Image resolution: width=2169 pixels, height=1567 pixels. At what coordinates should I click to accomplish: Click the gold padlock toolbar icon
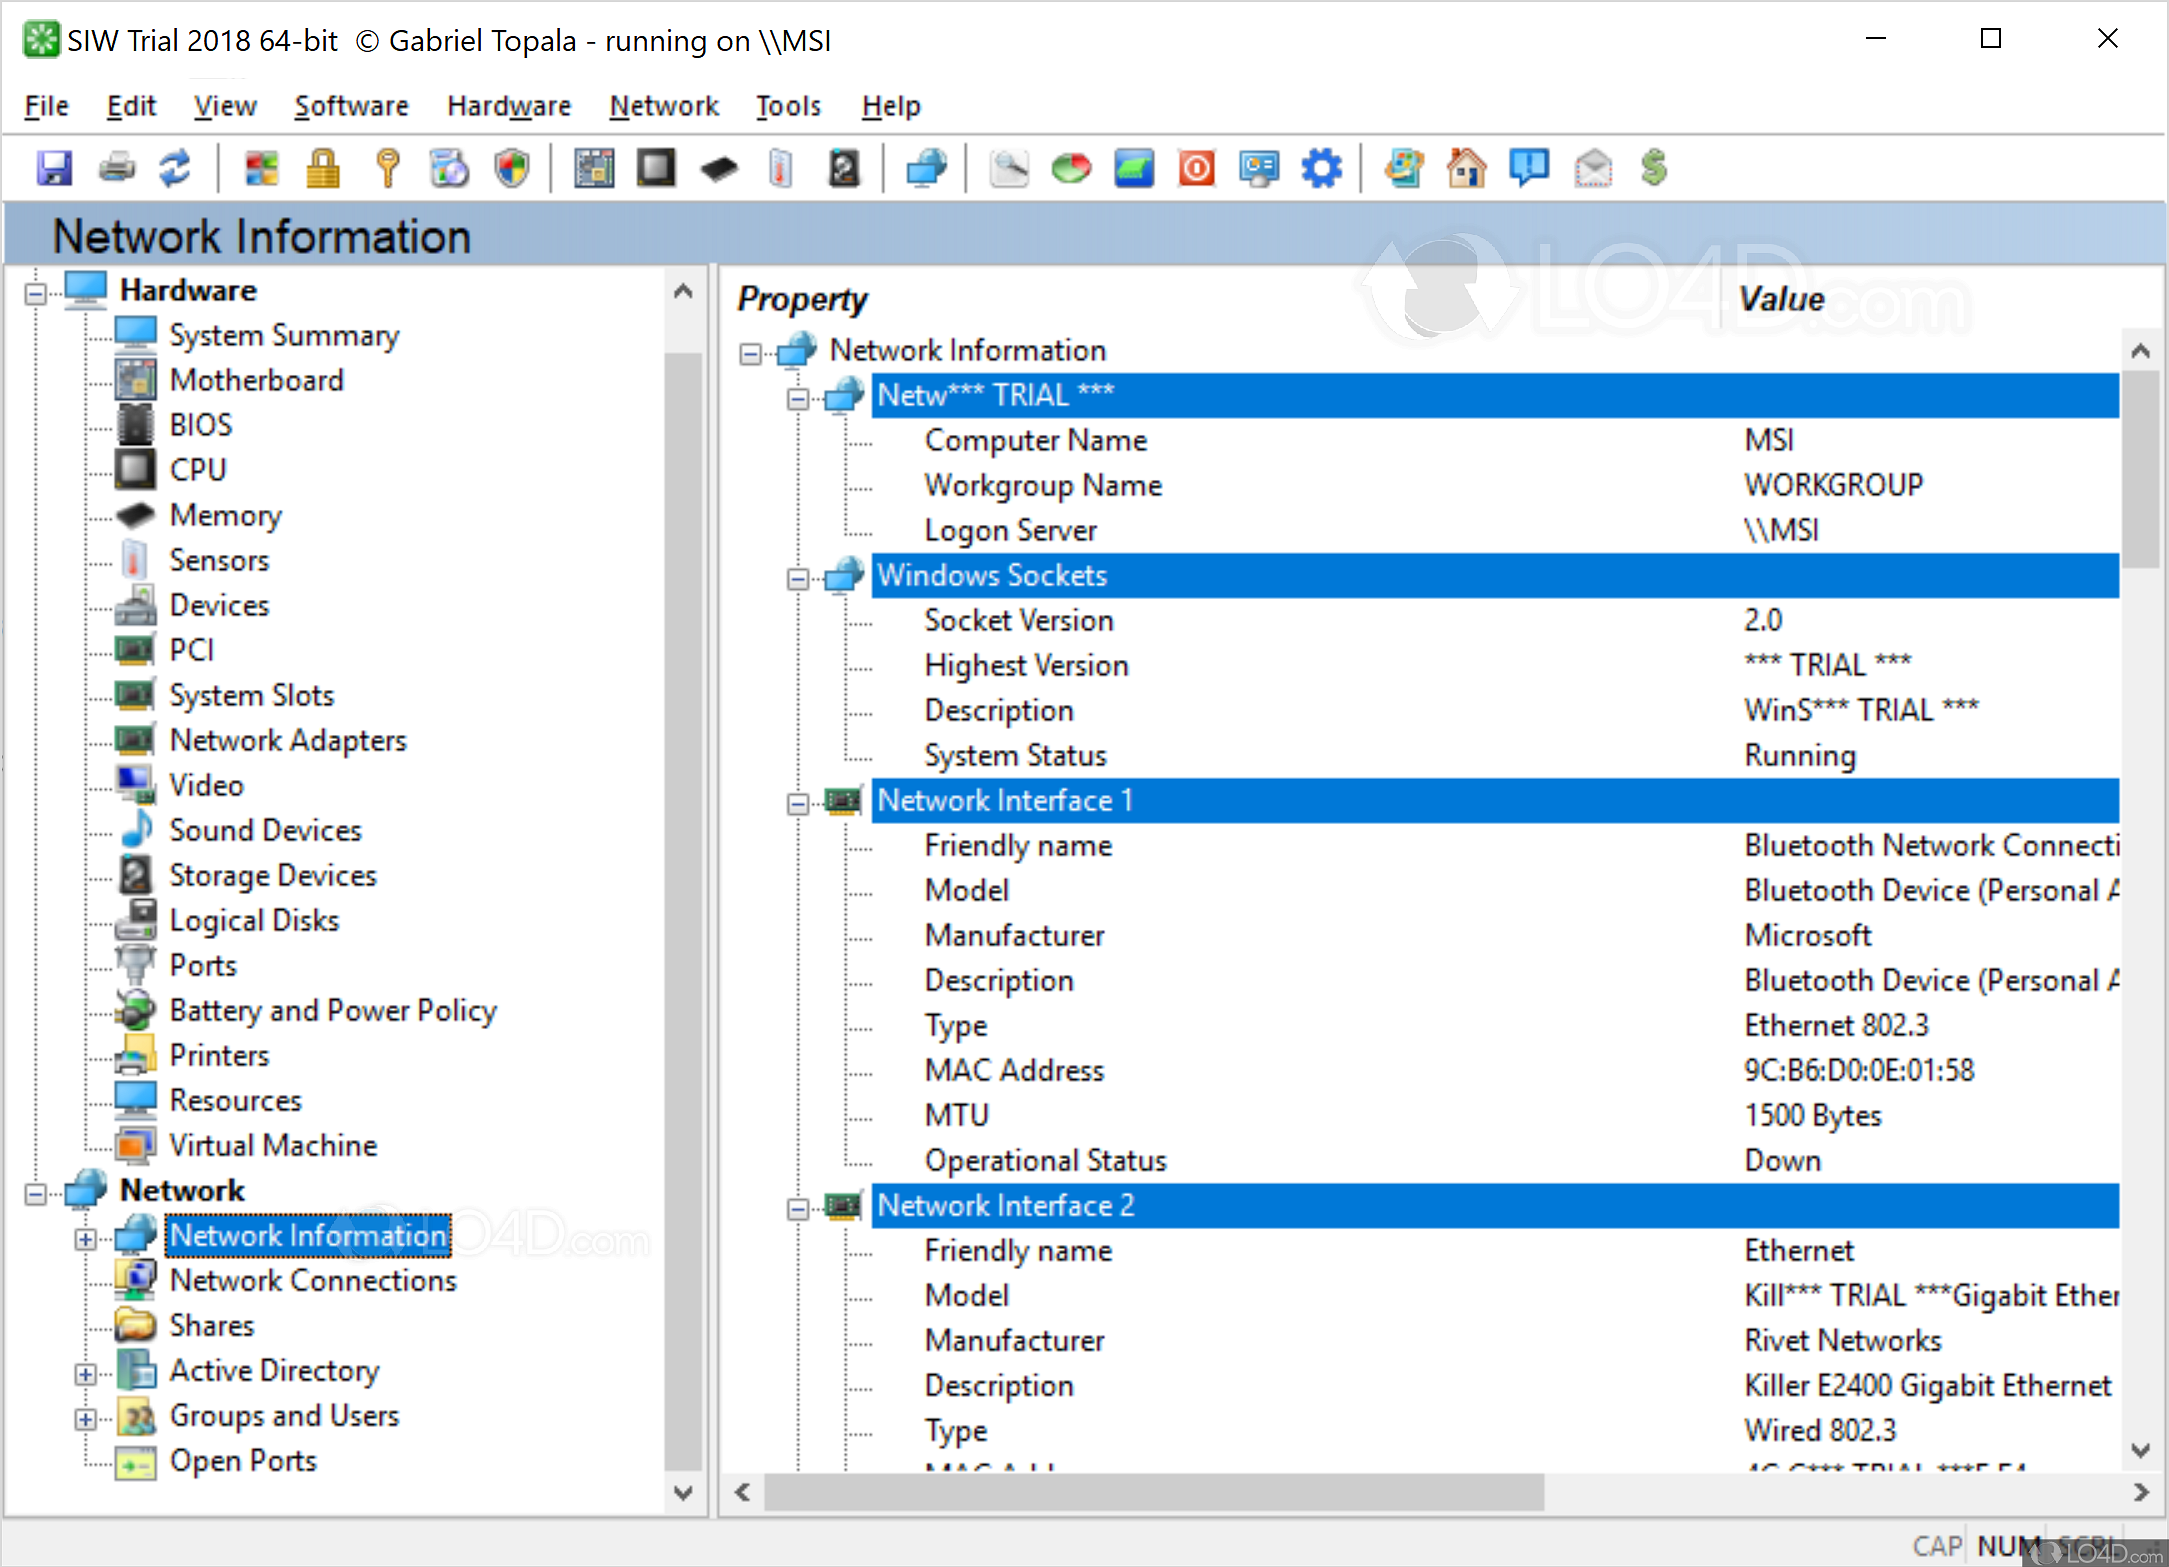click(322, 168)
